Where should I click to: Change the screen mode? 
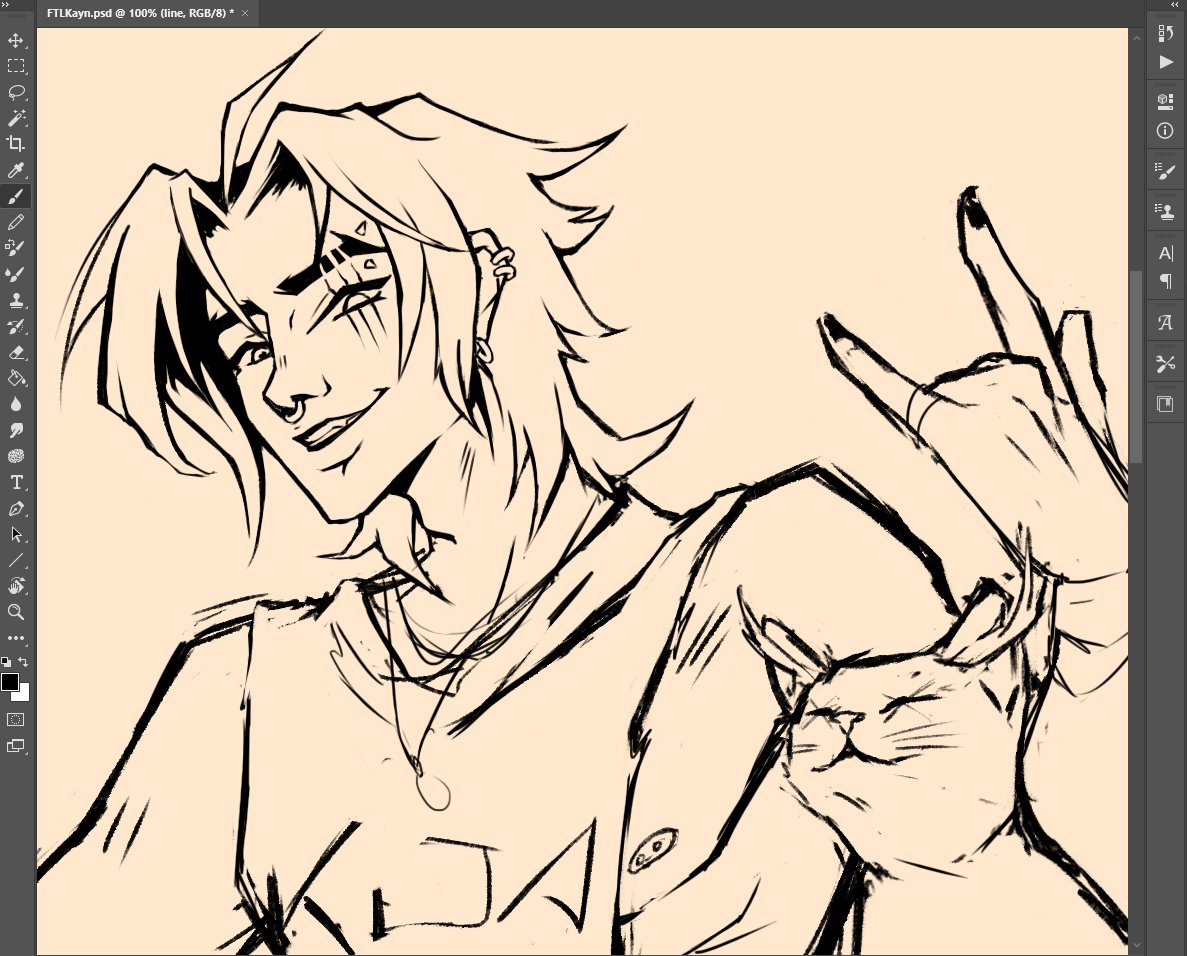16,746
